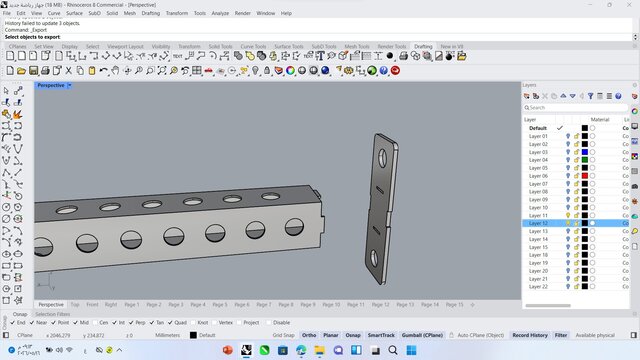Click the green color swatch of Layer 04
640x360 pixels.
tap(585, 160)
